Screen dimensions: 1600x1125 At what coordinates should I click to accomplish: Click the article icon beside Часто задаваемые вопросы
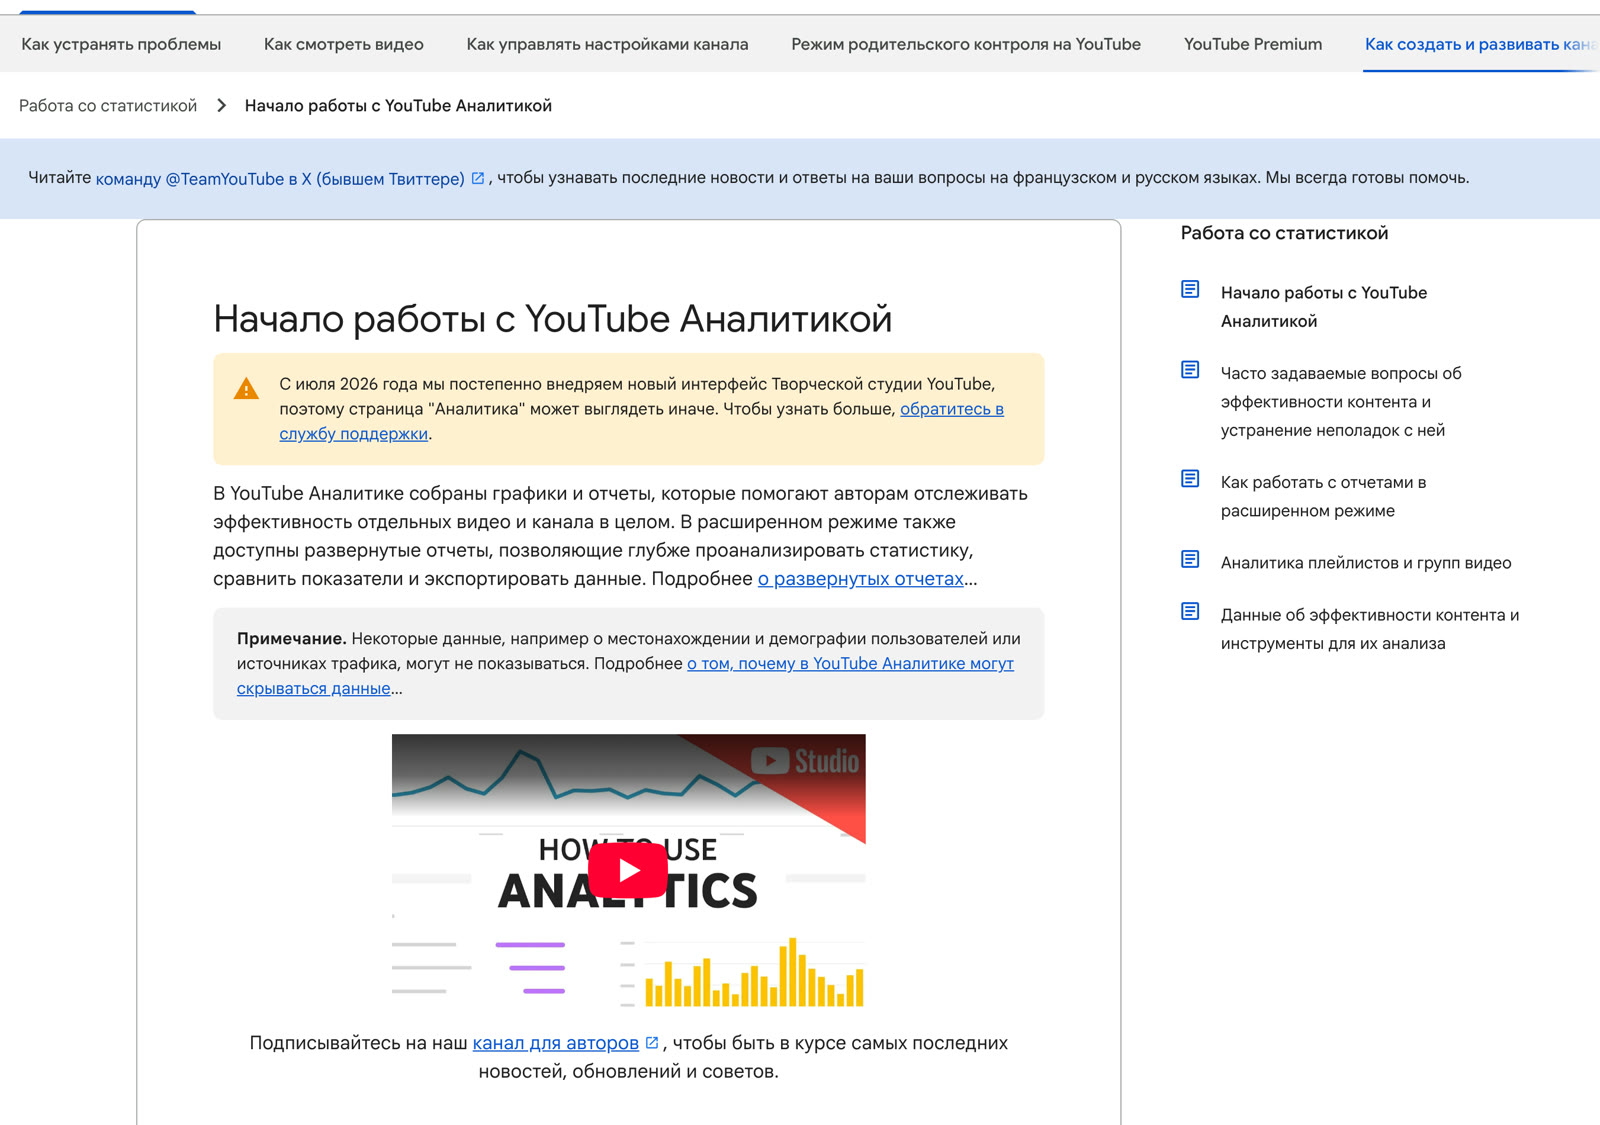pyautogui.click(x=1190, y=370)
